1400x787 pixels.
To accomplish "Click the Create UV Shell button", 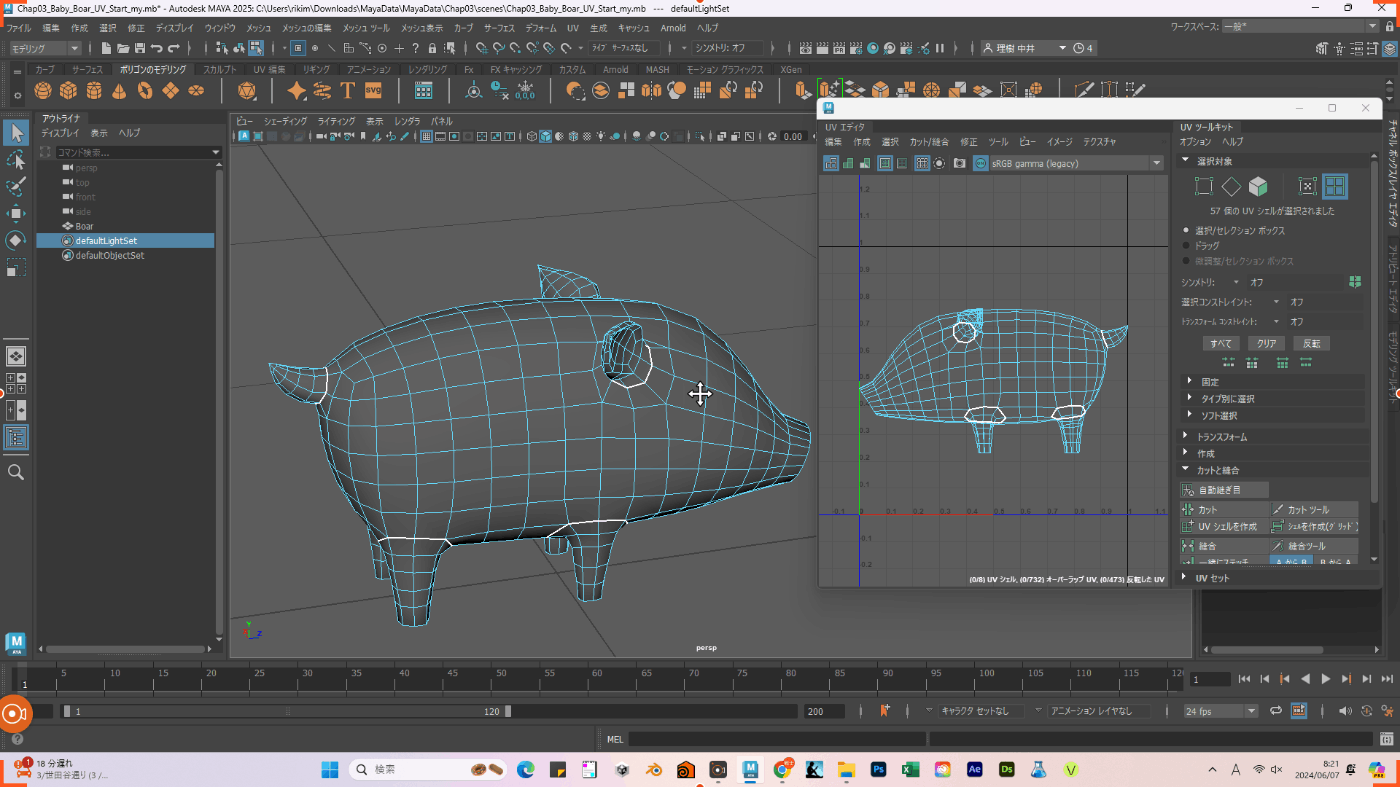I will [1224, 526].
